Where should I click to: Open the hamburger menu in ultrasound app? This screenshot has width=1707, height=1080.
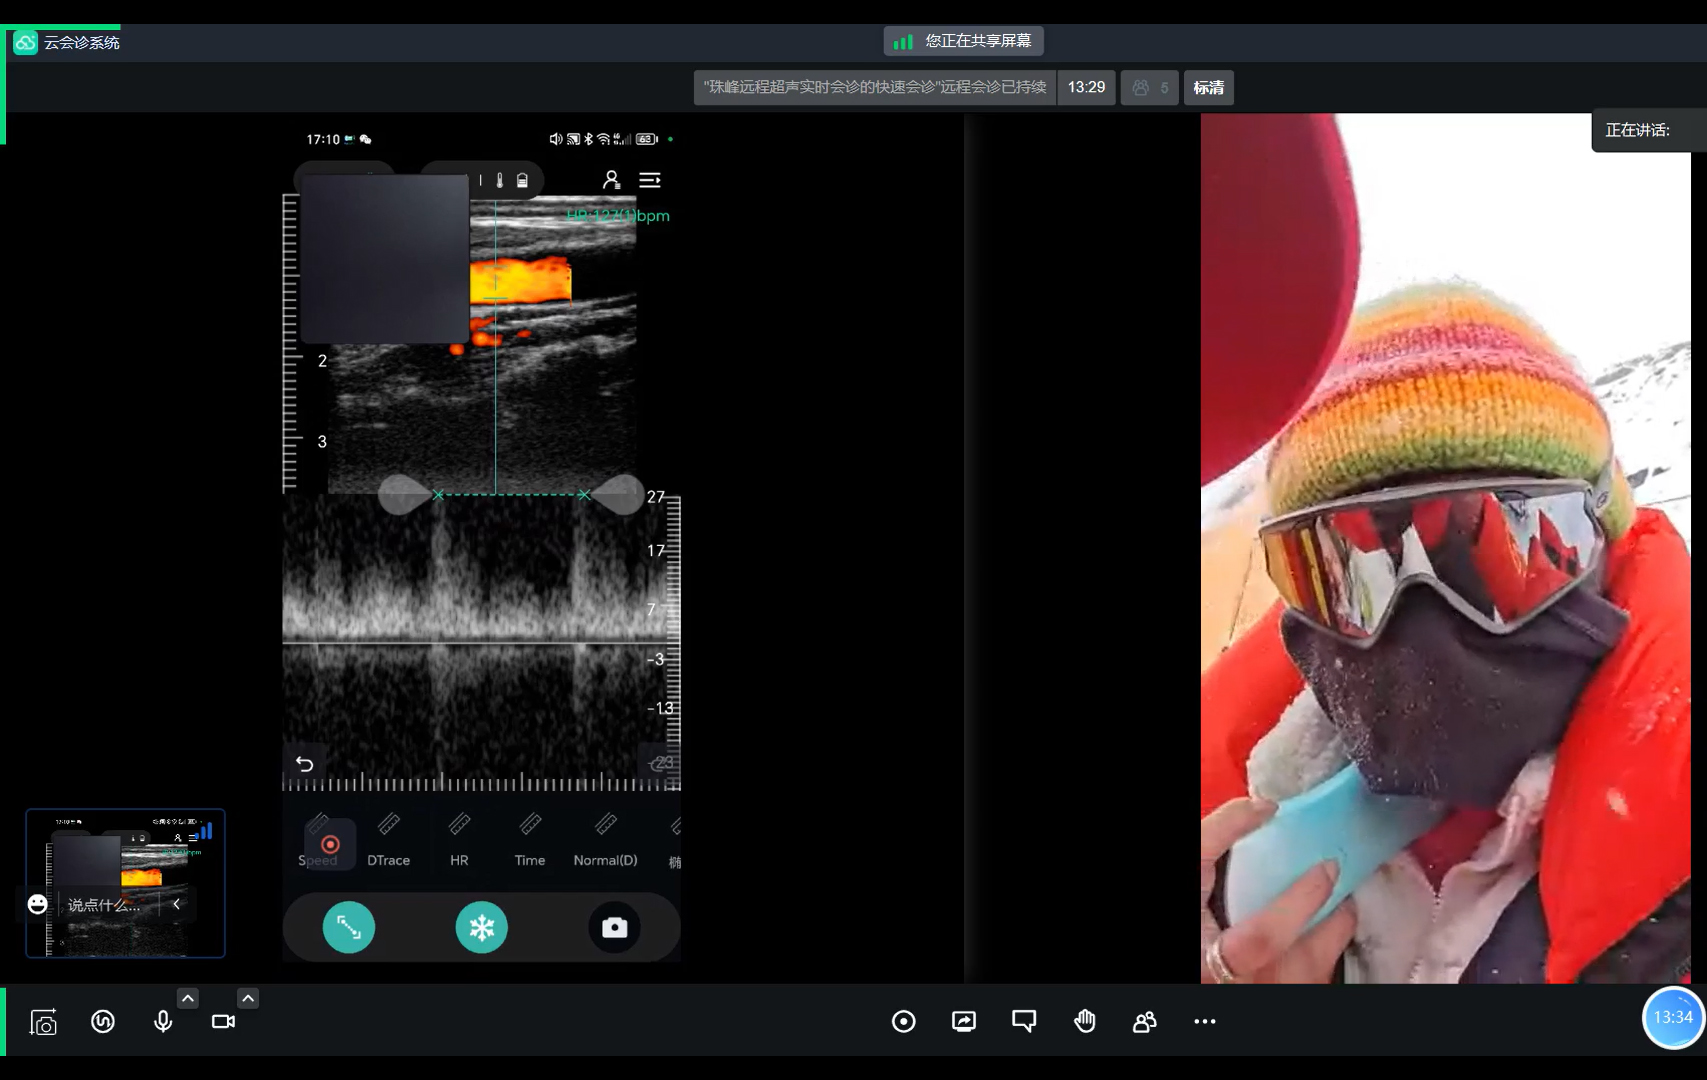click(650, 180)
